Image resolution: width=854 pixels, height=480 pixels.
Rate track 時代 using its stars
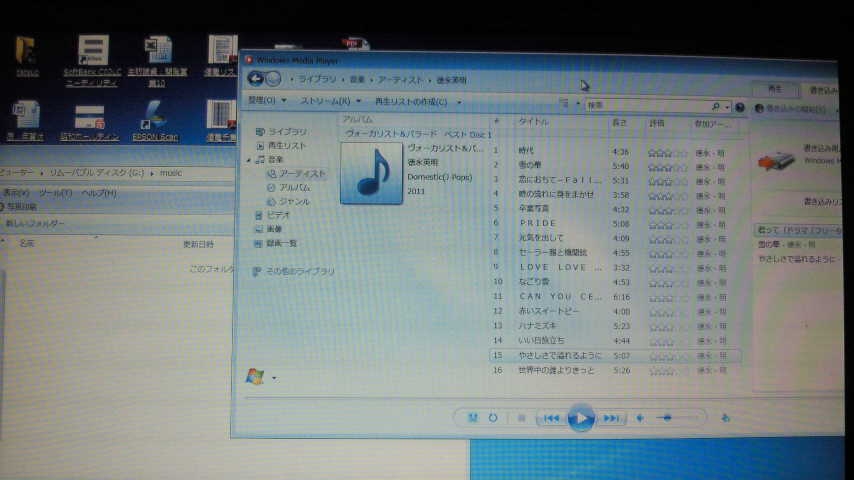coord(667,154)
